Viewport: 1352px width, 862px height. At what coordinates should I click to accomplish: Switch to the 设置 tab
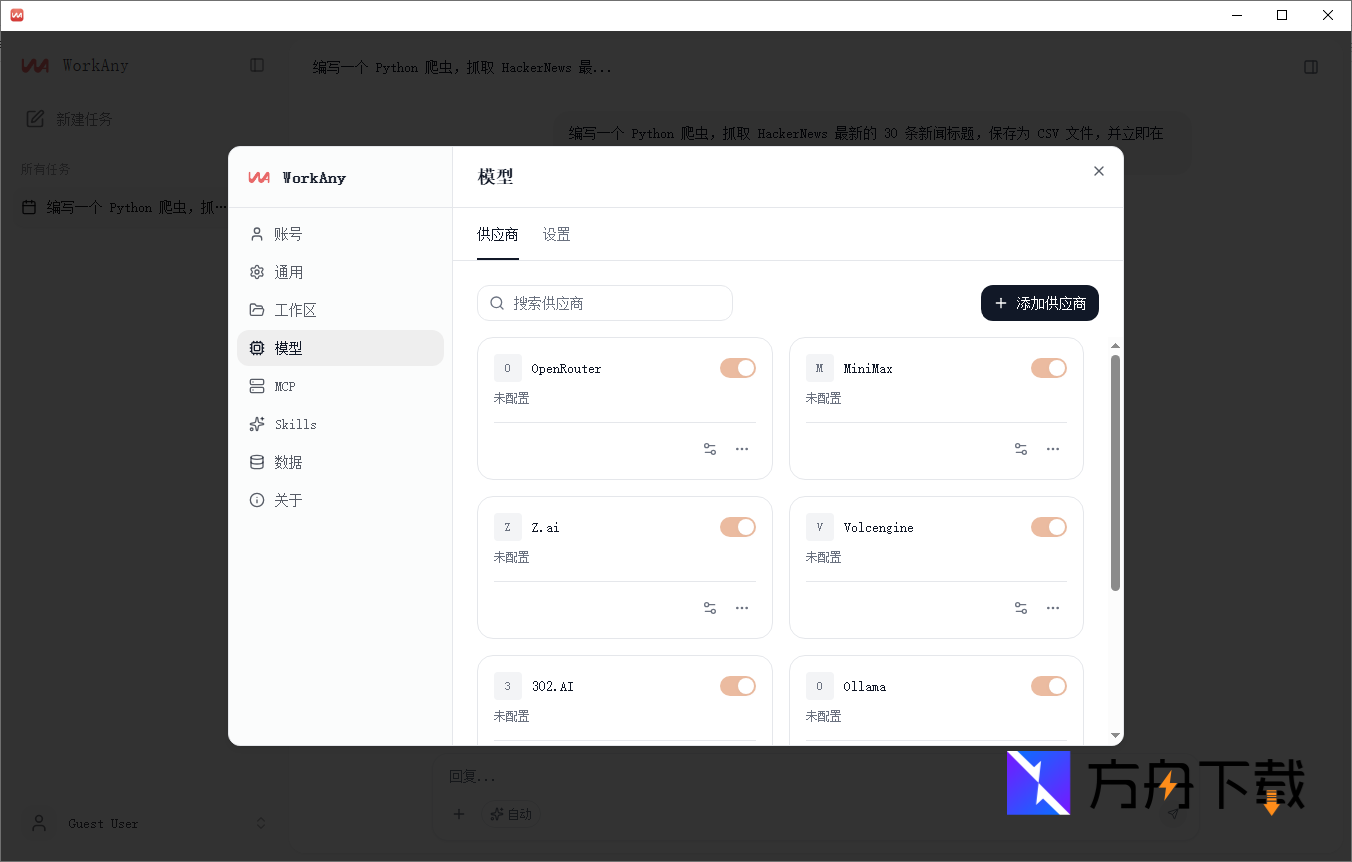pyautogui.click(x=556, y=234)
